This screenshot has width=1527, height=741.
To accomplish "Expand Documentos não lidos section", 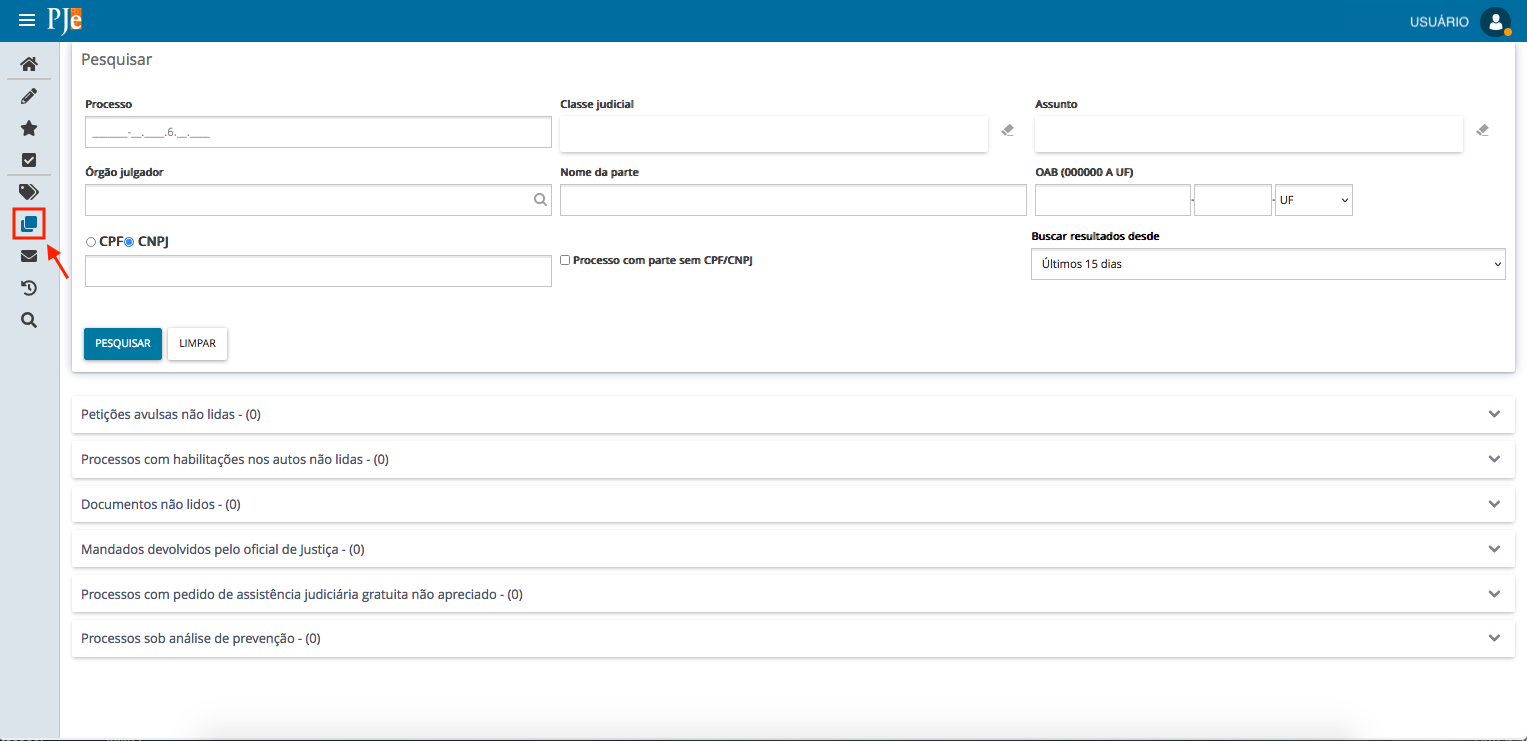I will click(x=793, y=504).
